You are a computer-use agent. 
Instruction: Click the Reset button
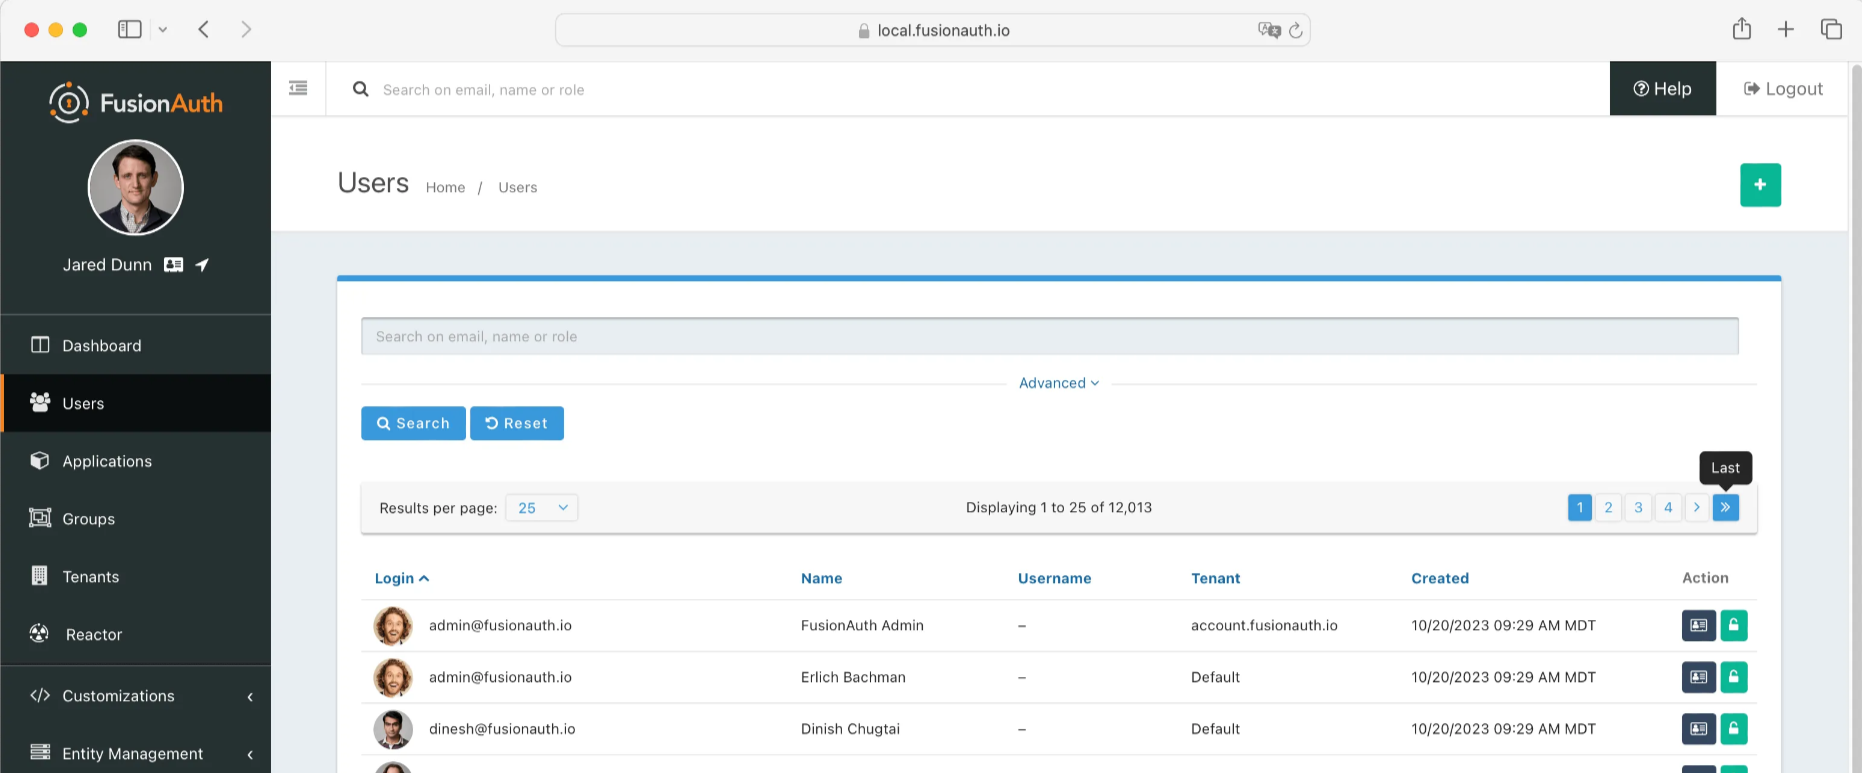(517, 423)
